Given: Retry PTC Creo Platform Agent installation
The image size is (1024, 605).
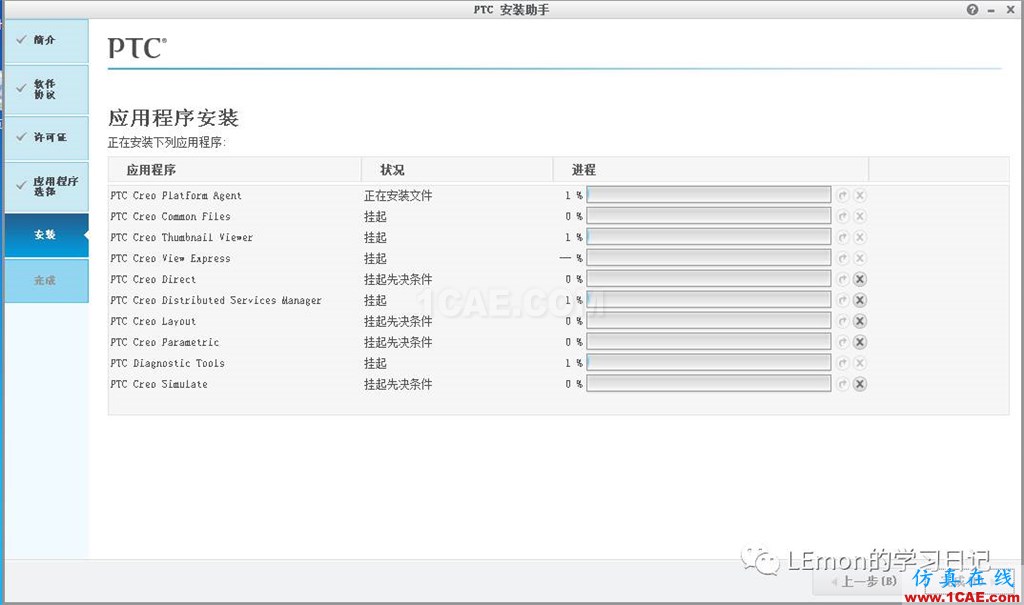Looking at the screenshot, I should click(842, 195).
